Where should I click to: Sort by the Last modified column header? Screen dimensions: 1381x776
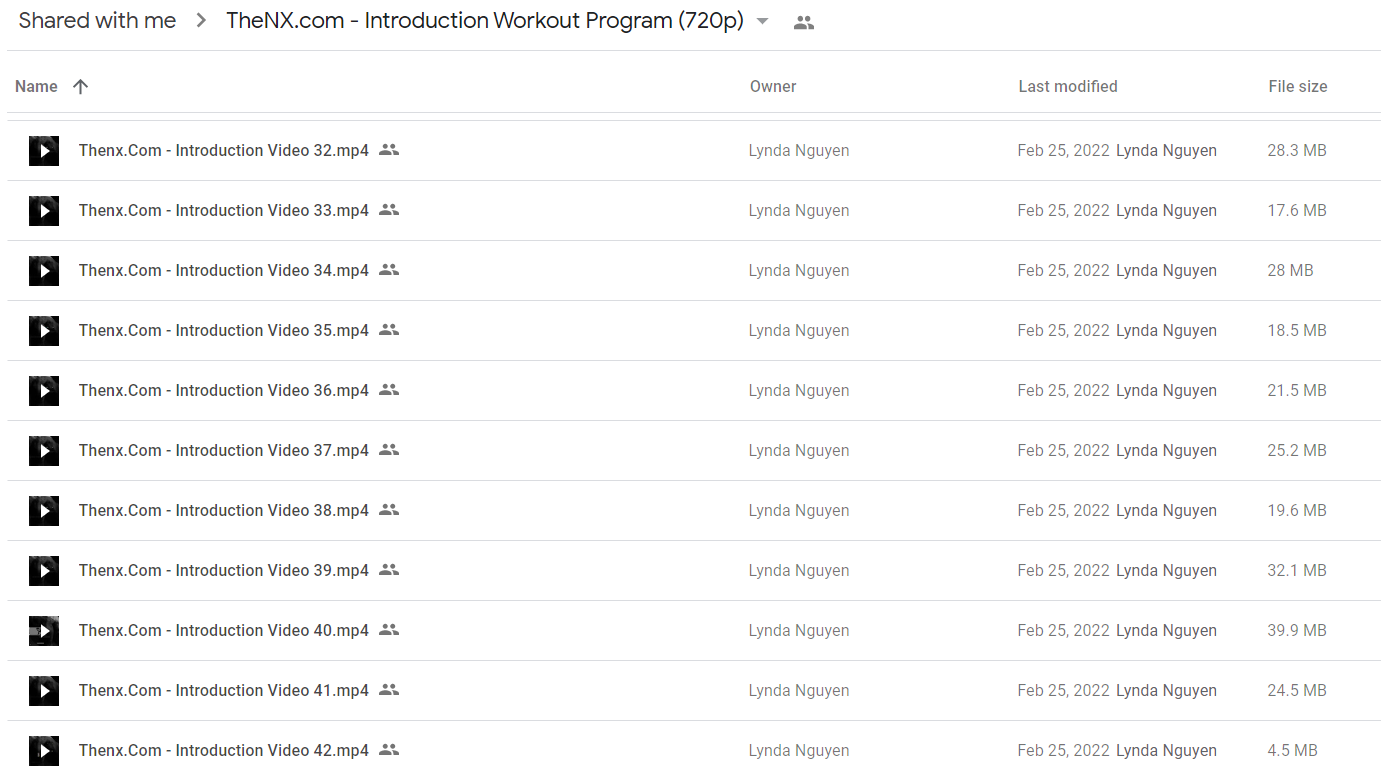point(1068,86)
